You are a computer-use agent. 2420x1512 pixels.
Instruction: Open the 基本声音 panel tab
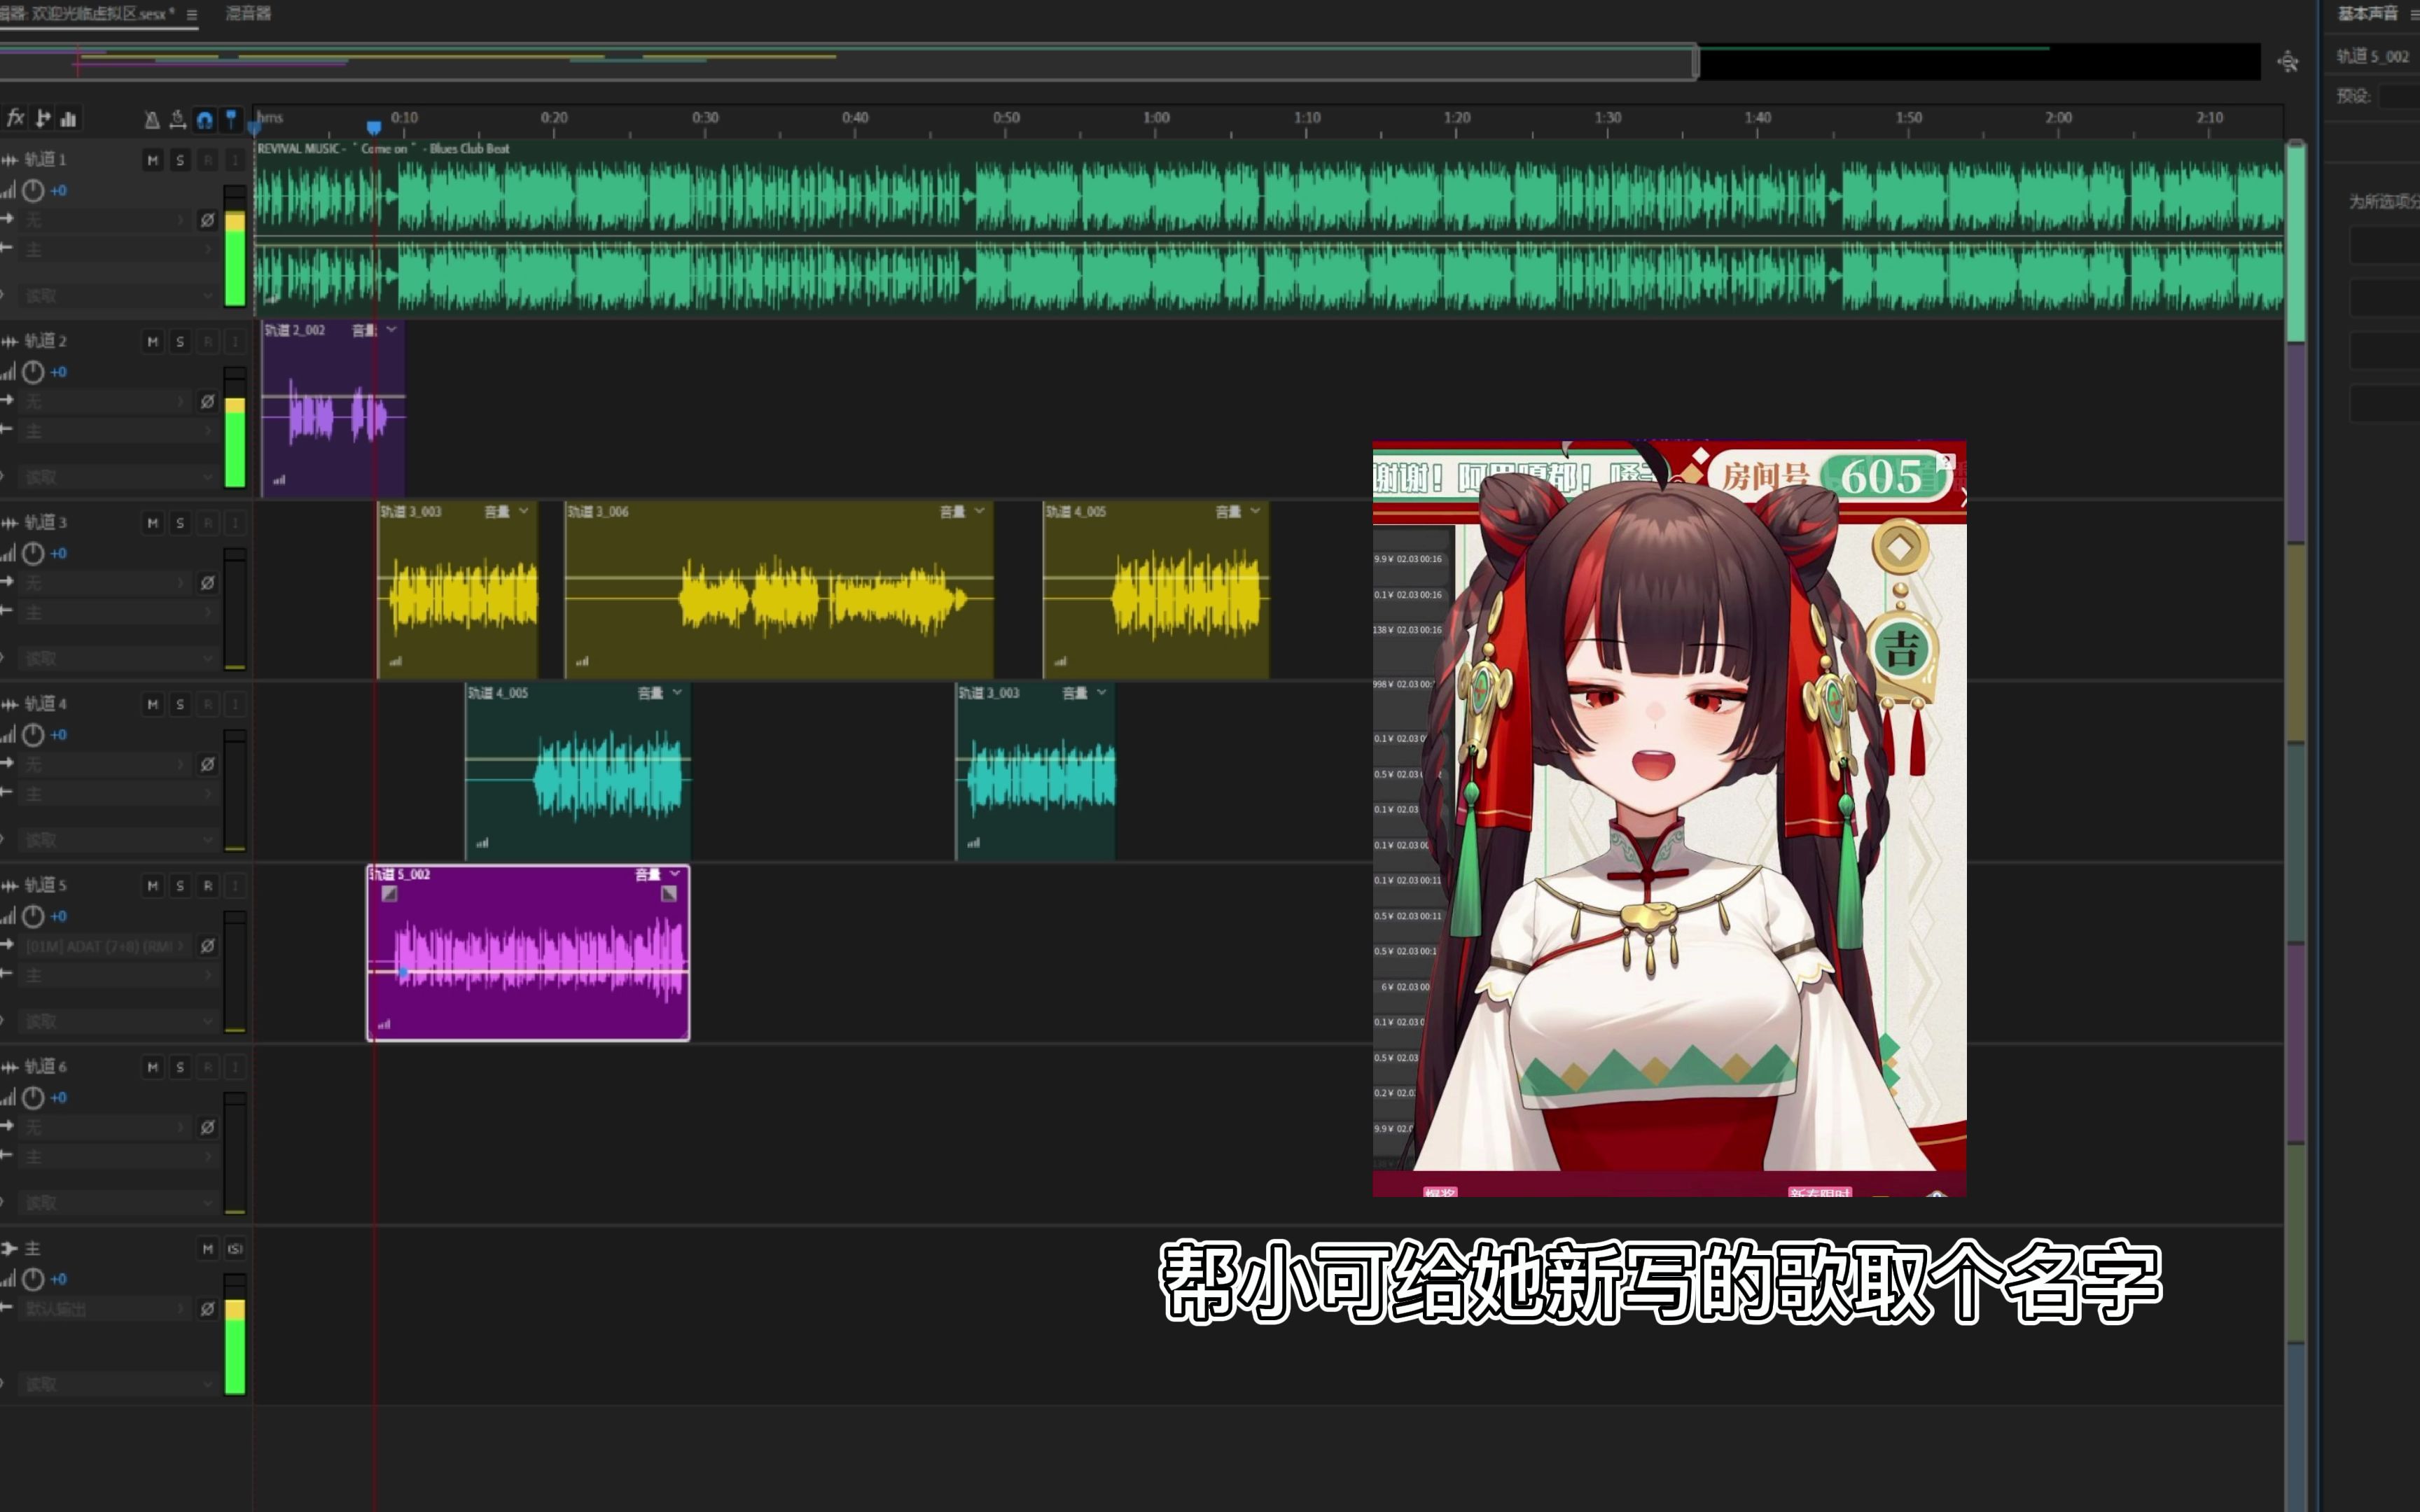pyautogui.click(x=2367, y=13)
